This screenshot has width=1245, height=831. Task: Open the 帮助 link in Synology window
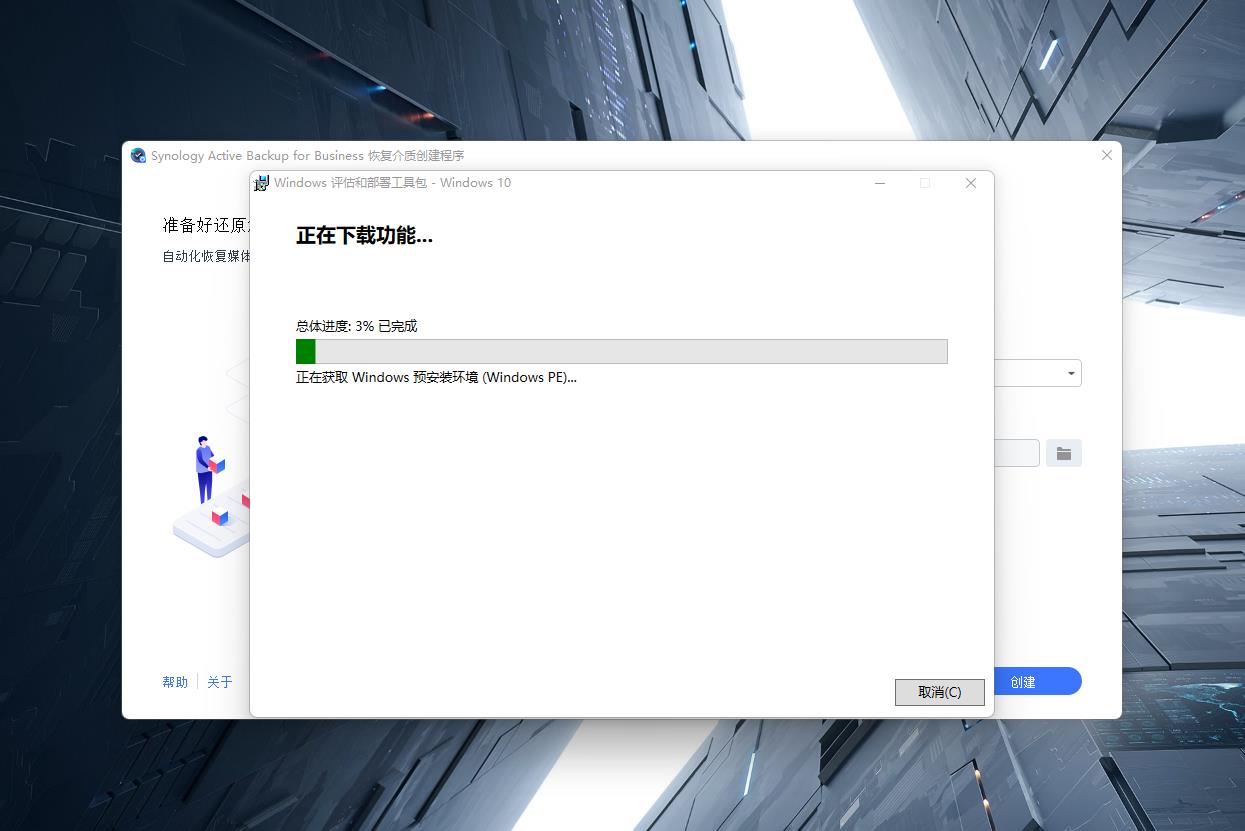point(175,682)
